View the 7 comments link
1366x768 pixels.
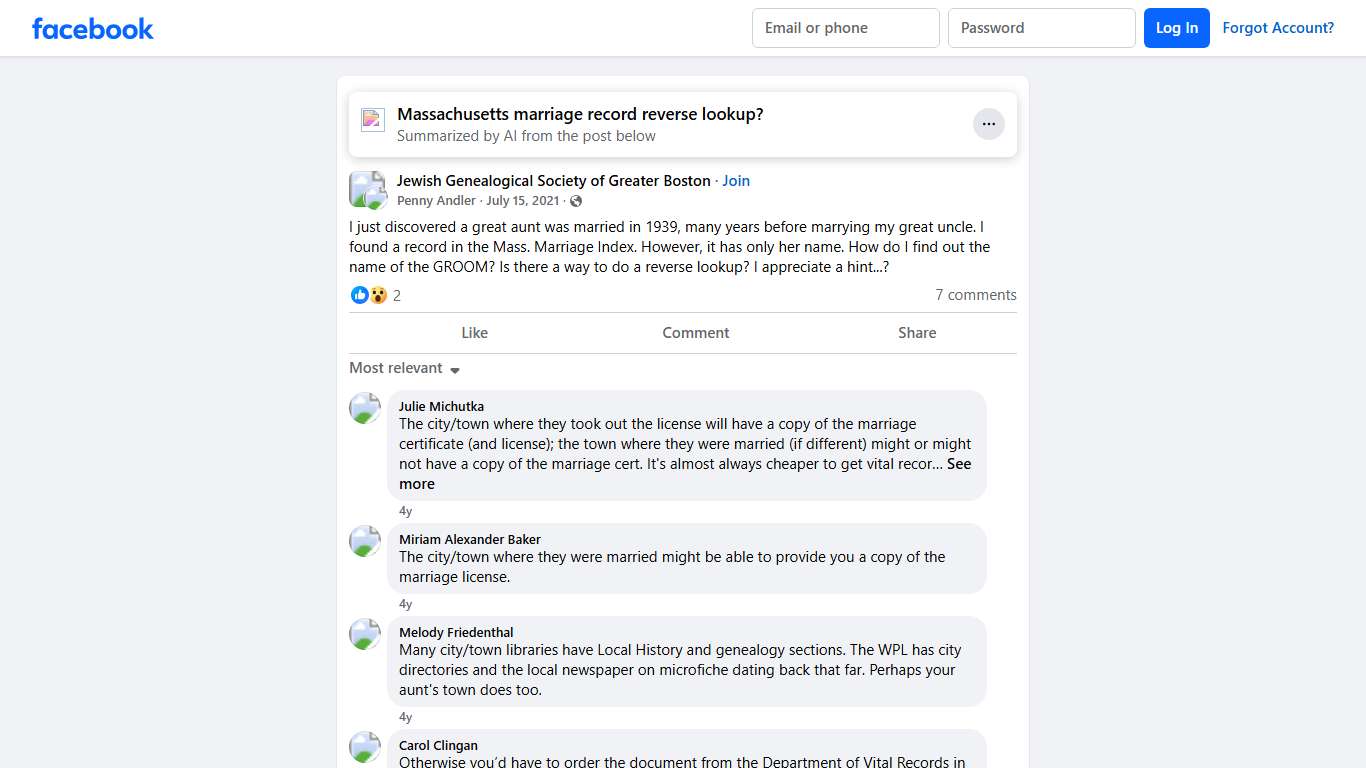click(x=975, y=295)
